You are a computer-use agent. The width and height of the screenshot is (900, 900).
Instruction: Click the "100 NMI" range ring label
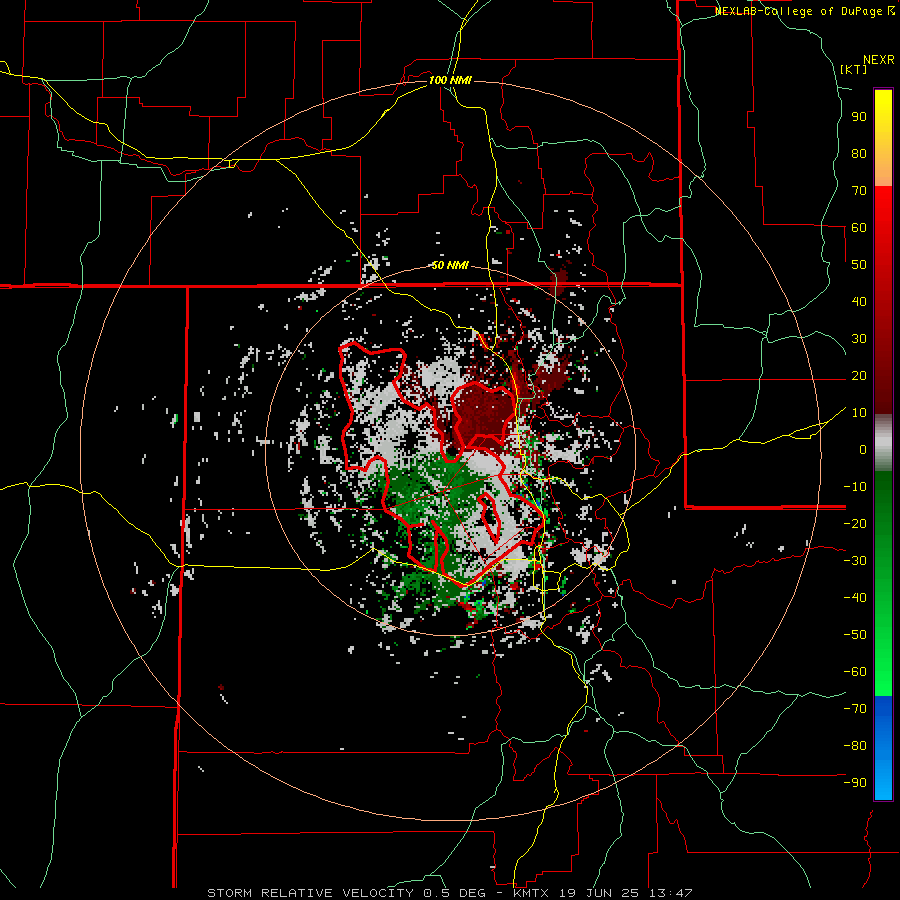(x=450, y=80)
